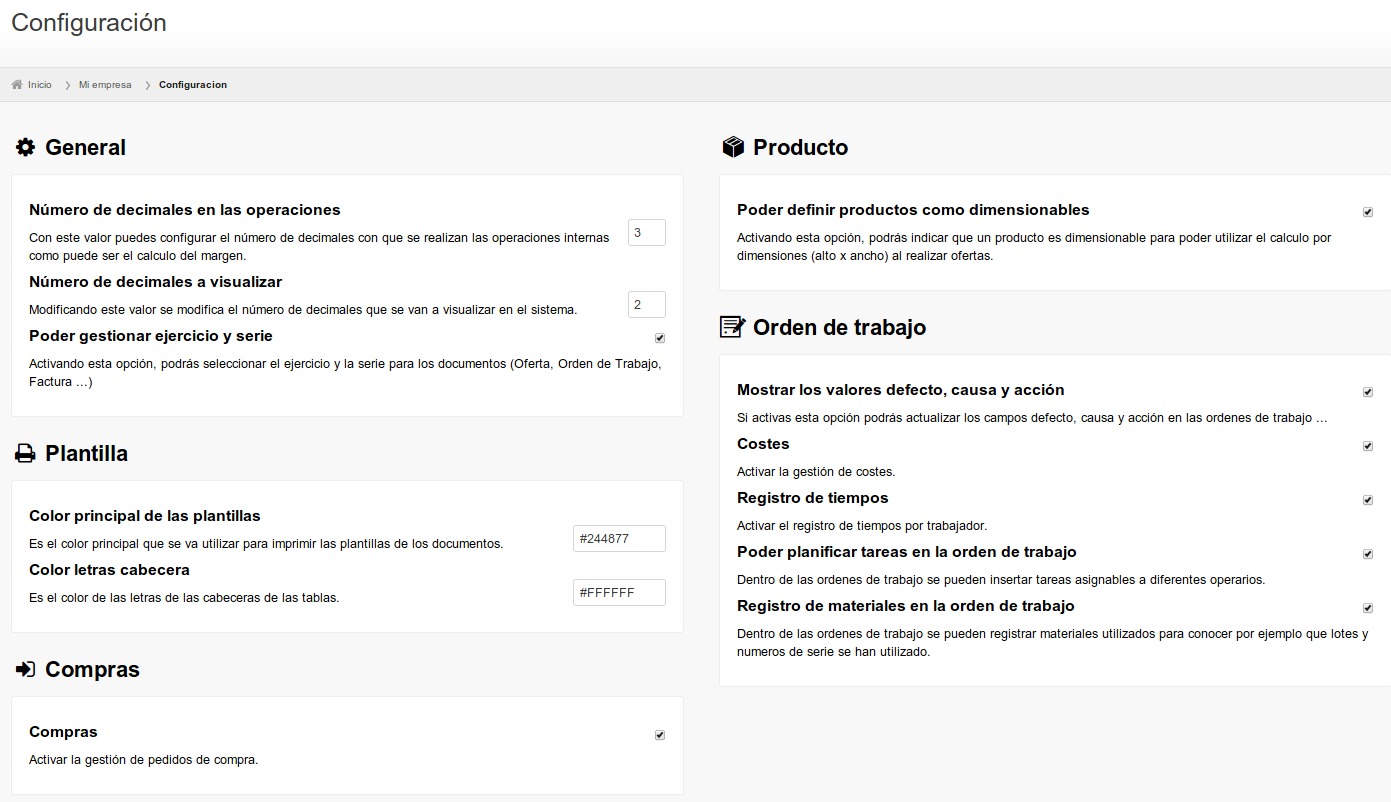Viewport: 1391px width, 802px height.
Task: Click description about cabeceras de las tablas
Action: pos(184,598)
